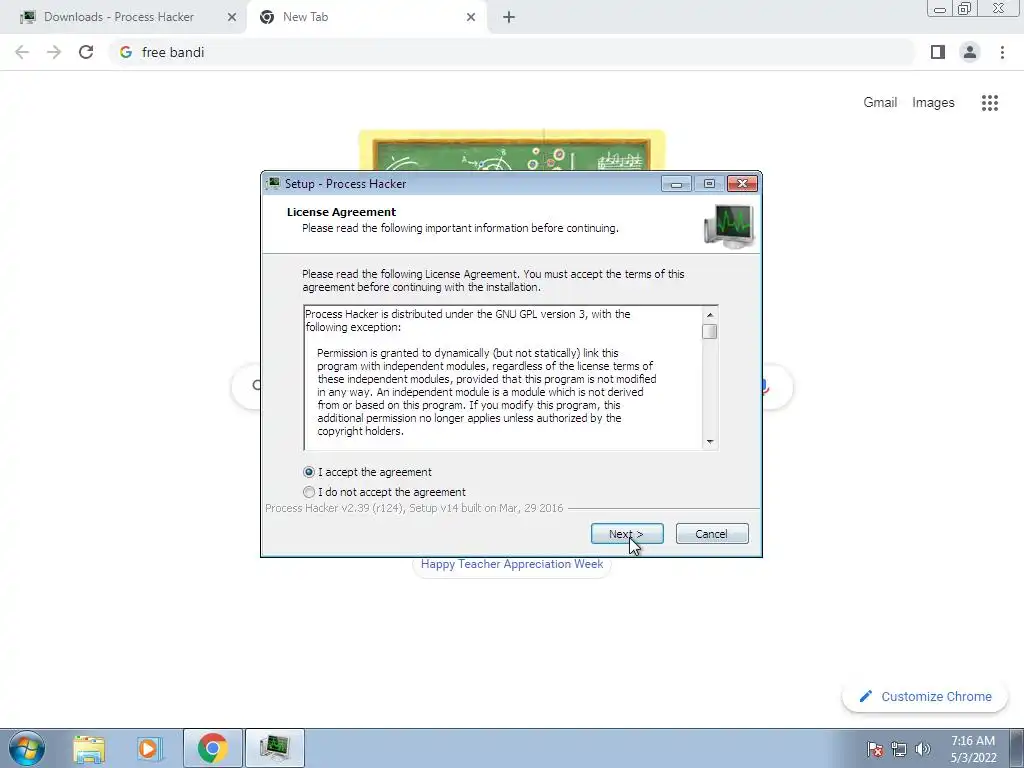
Task: Click the Google Doodle chalkboard image
Action: click(511, 150)
